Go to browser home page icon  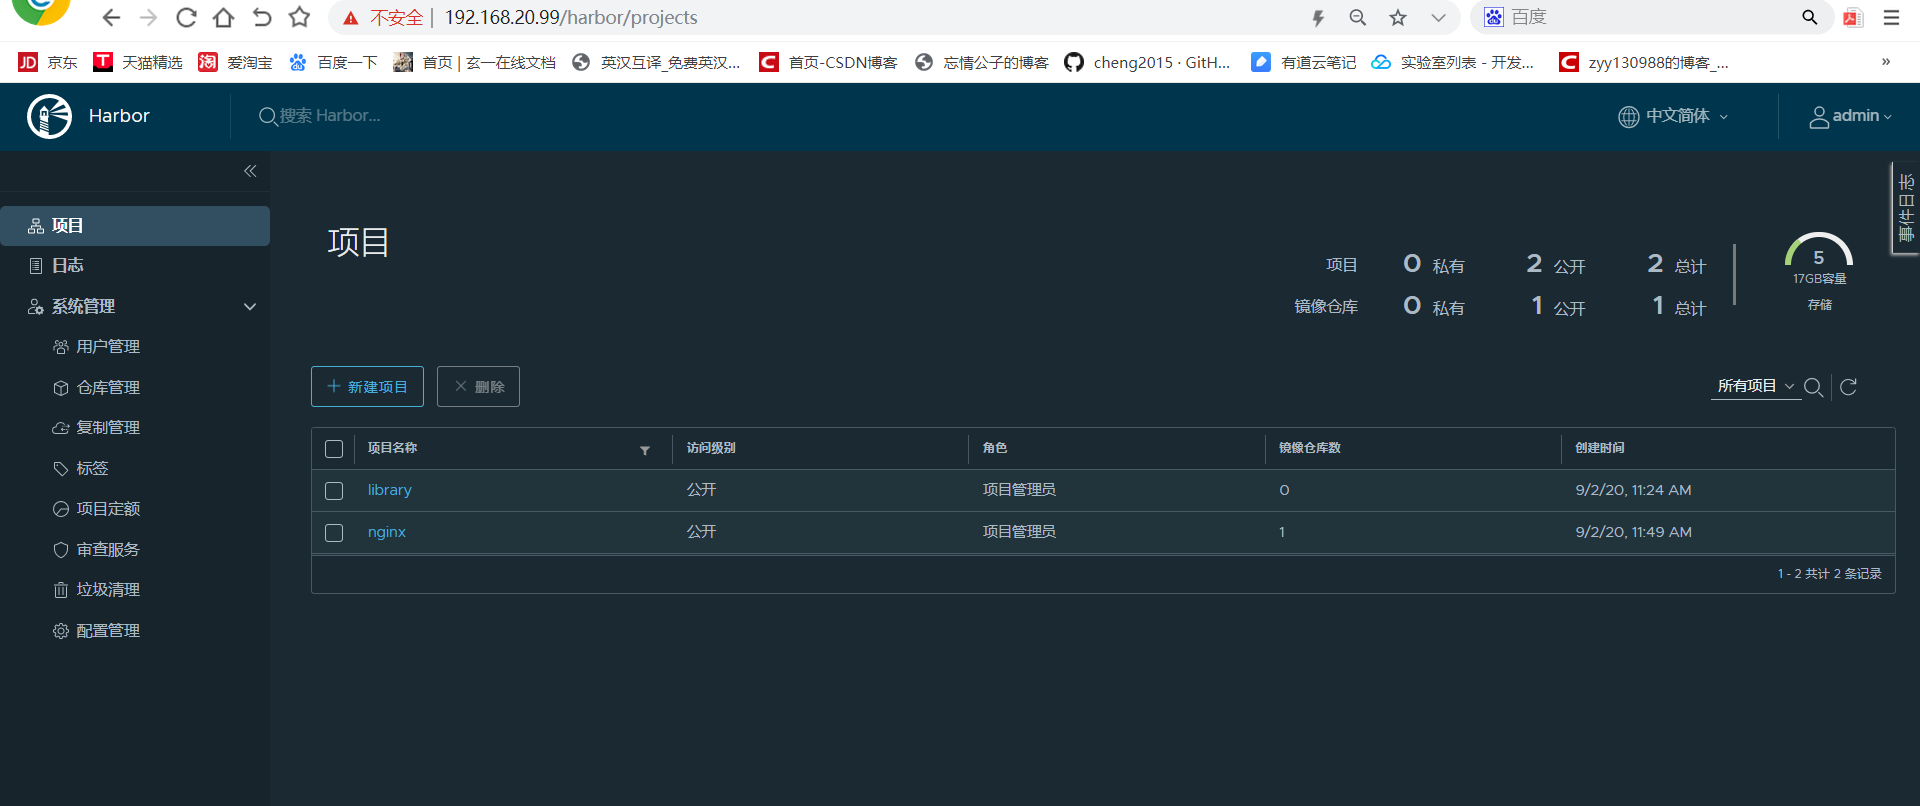tap(224, 18)
